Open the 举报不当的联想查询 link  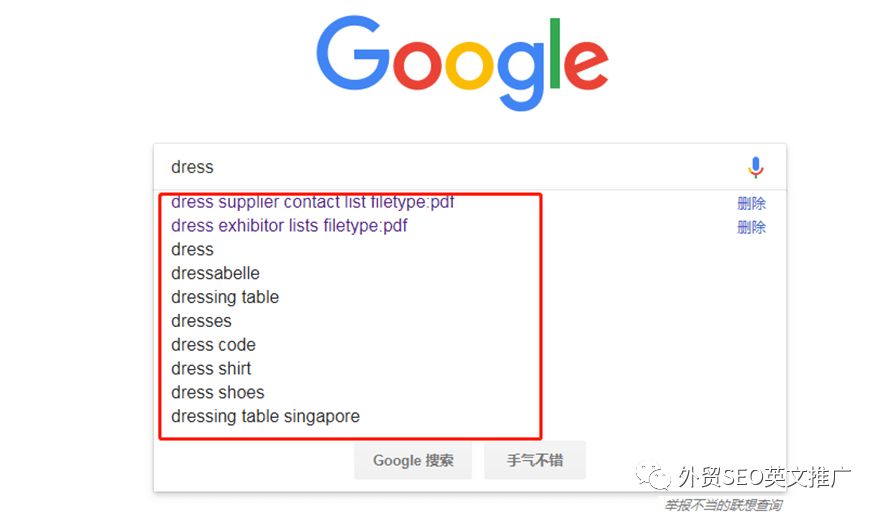click(723, 505)
